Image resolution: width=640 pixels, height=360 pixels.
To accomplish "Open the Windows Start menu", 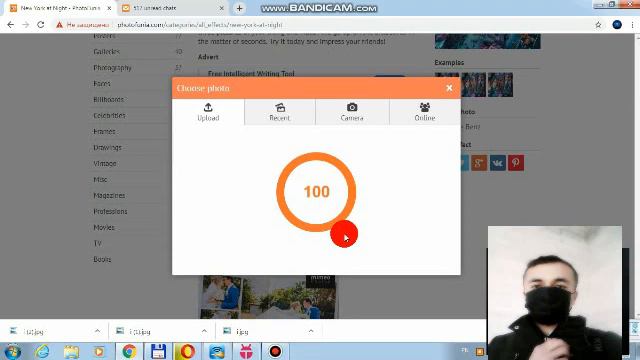I will pos(12,351).
